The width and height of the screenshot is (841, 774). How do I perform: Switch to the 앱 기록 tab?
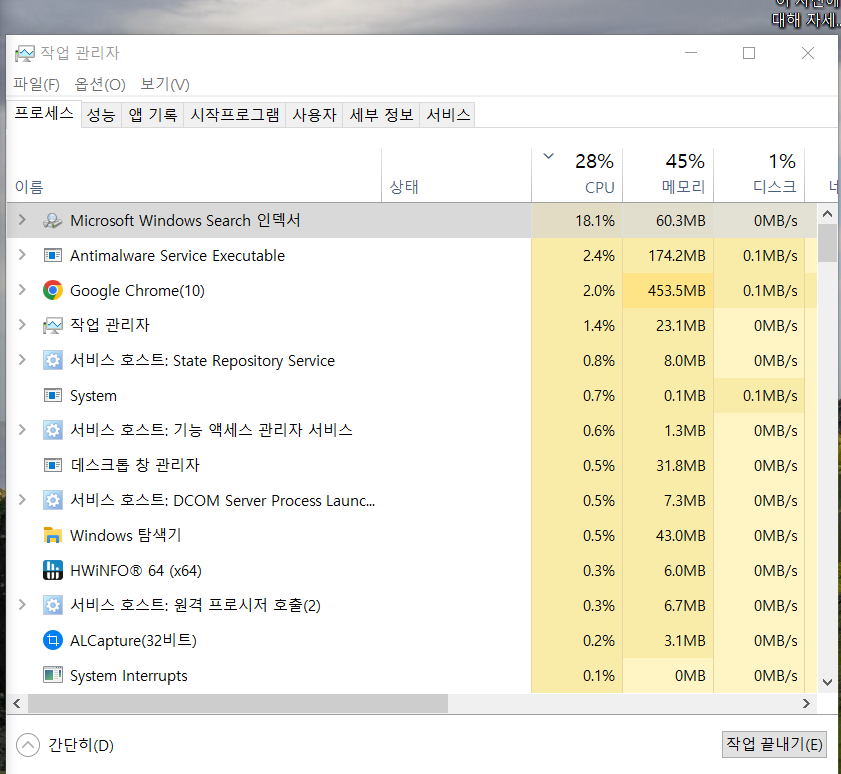153,115
